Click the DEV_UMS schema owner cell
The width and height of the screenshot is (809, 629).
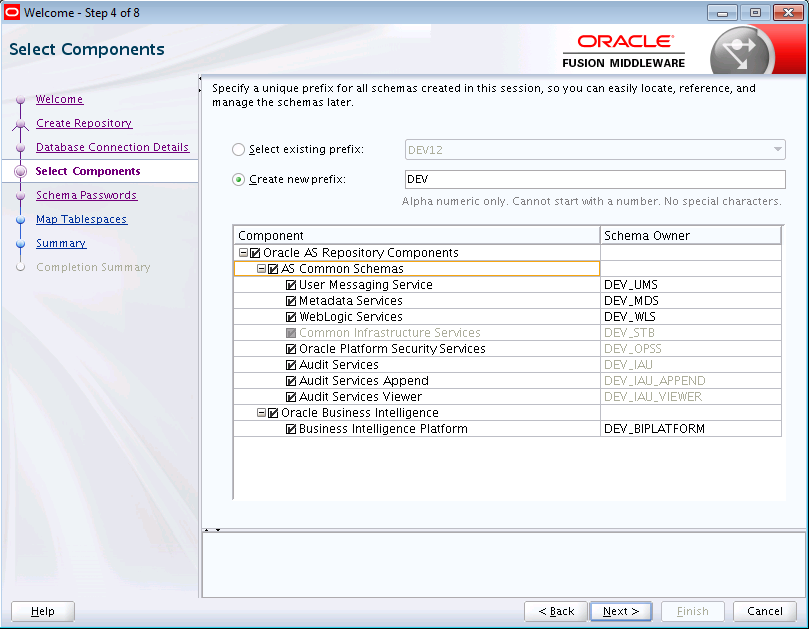(x=691, y=285)
